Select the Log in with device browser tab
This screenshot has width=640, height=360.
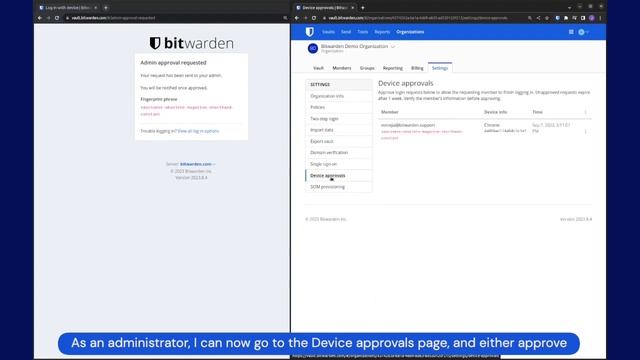tap(68, 8)
